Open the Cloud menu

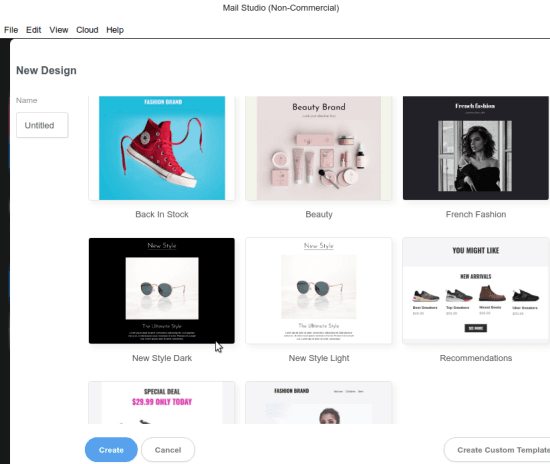pos(87,30)
